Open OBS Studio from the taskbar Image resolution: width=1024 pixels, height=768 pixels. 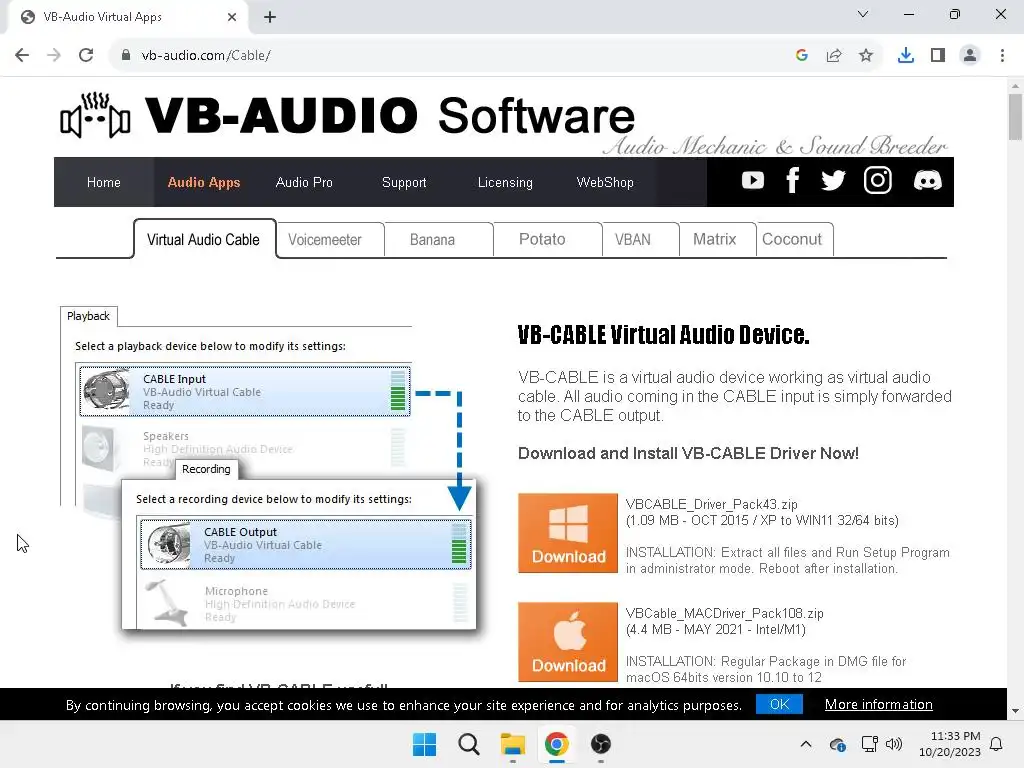[601, 744]
